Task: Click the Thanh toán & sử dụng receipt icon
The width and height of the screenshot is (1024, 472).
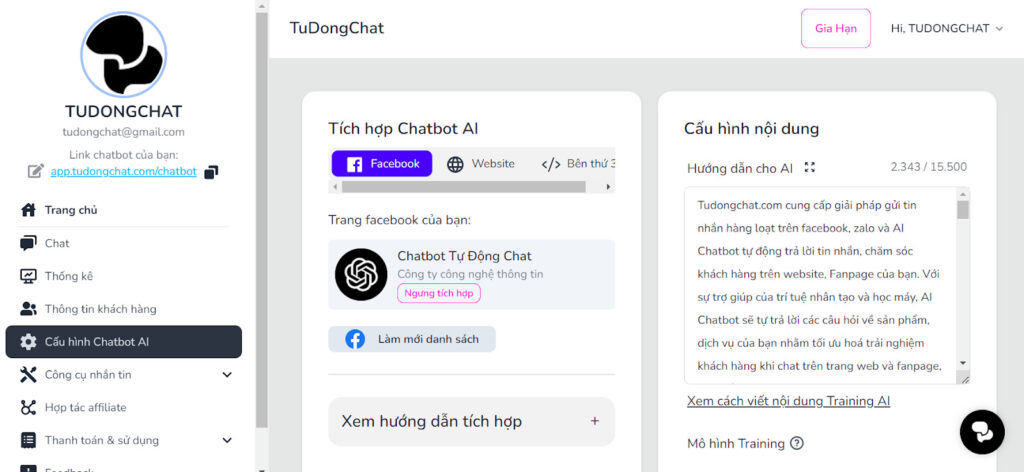Action: (x=28, y=440)
